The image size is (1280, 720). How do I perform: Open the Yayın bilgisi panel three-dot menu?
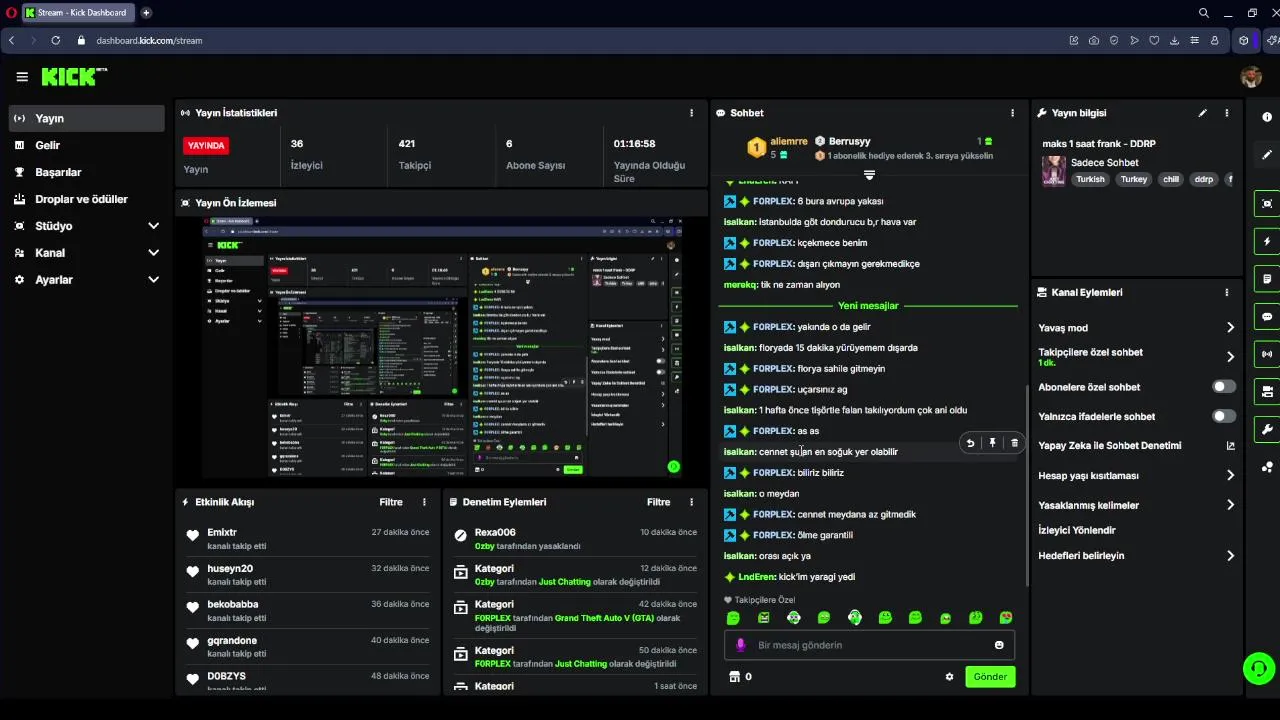tap(1227, 113)
